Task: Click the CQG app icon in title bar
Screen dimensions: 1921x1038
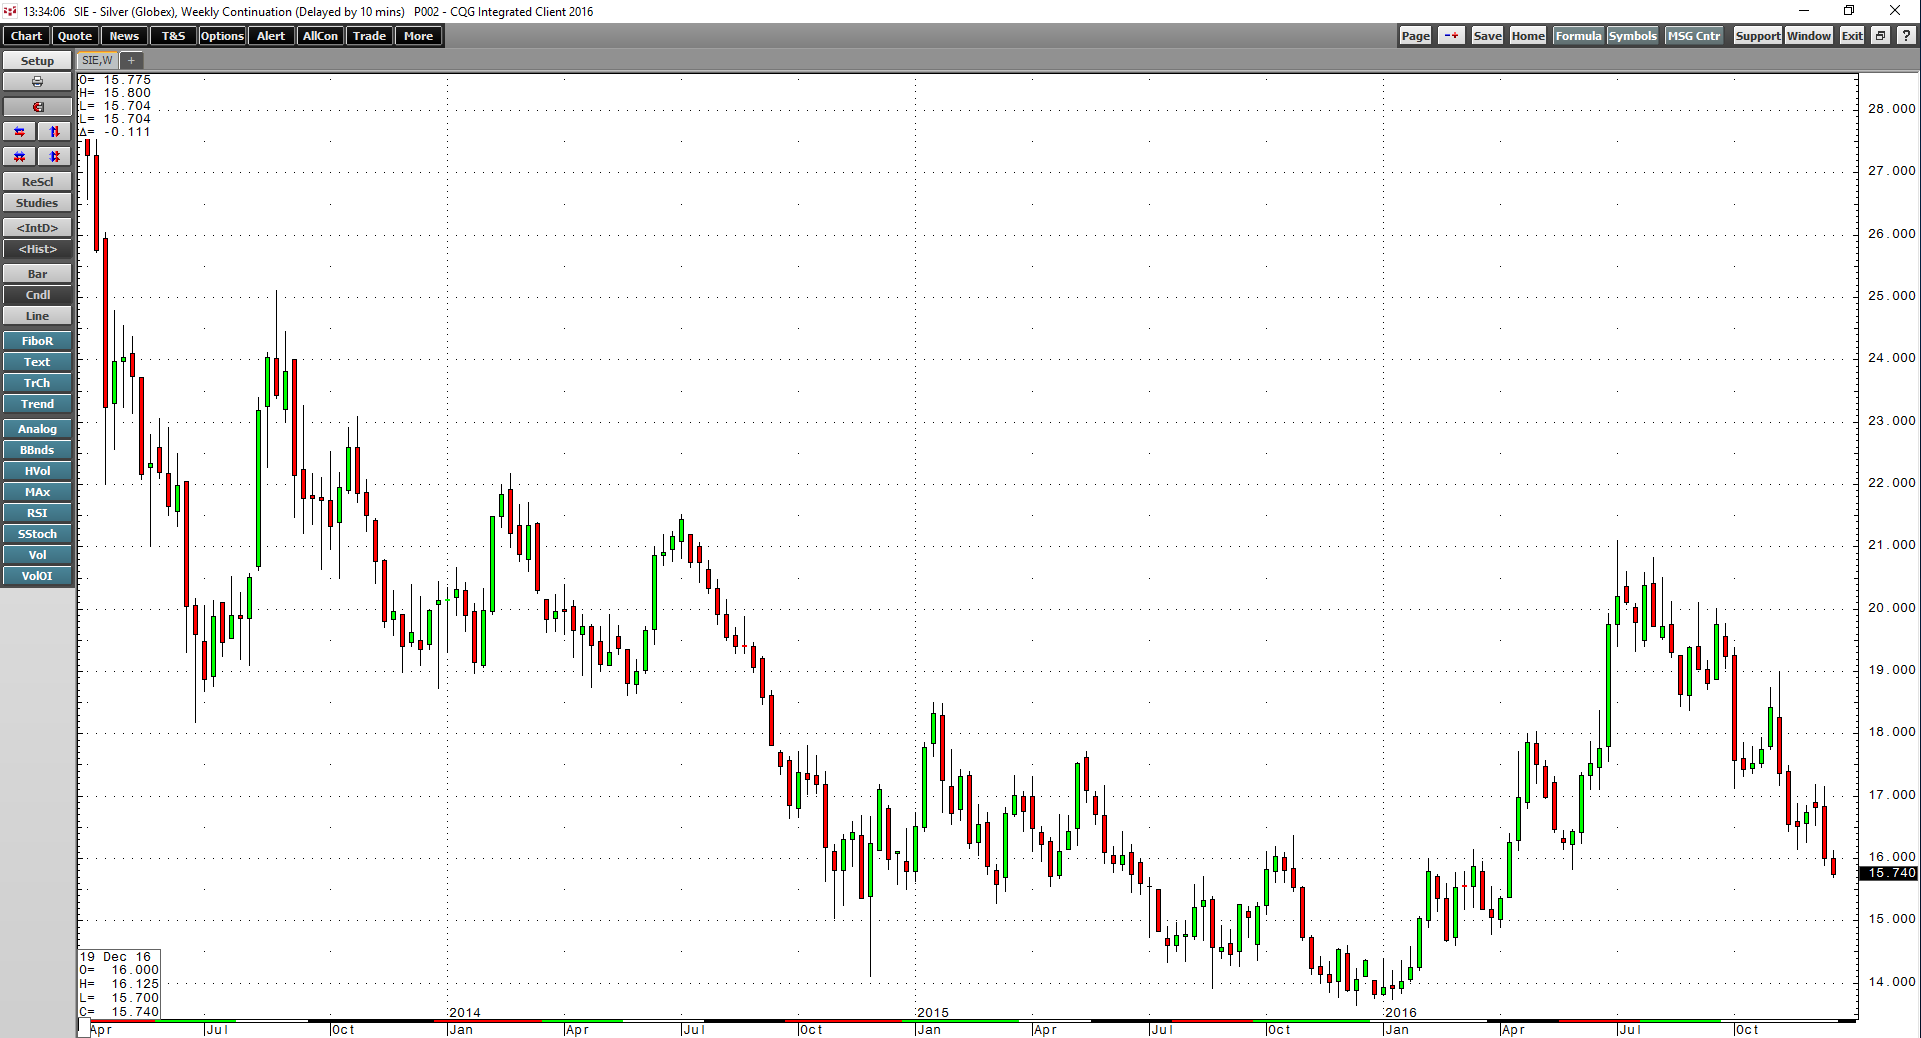Action: 9,11
